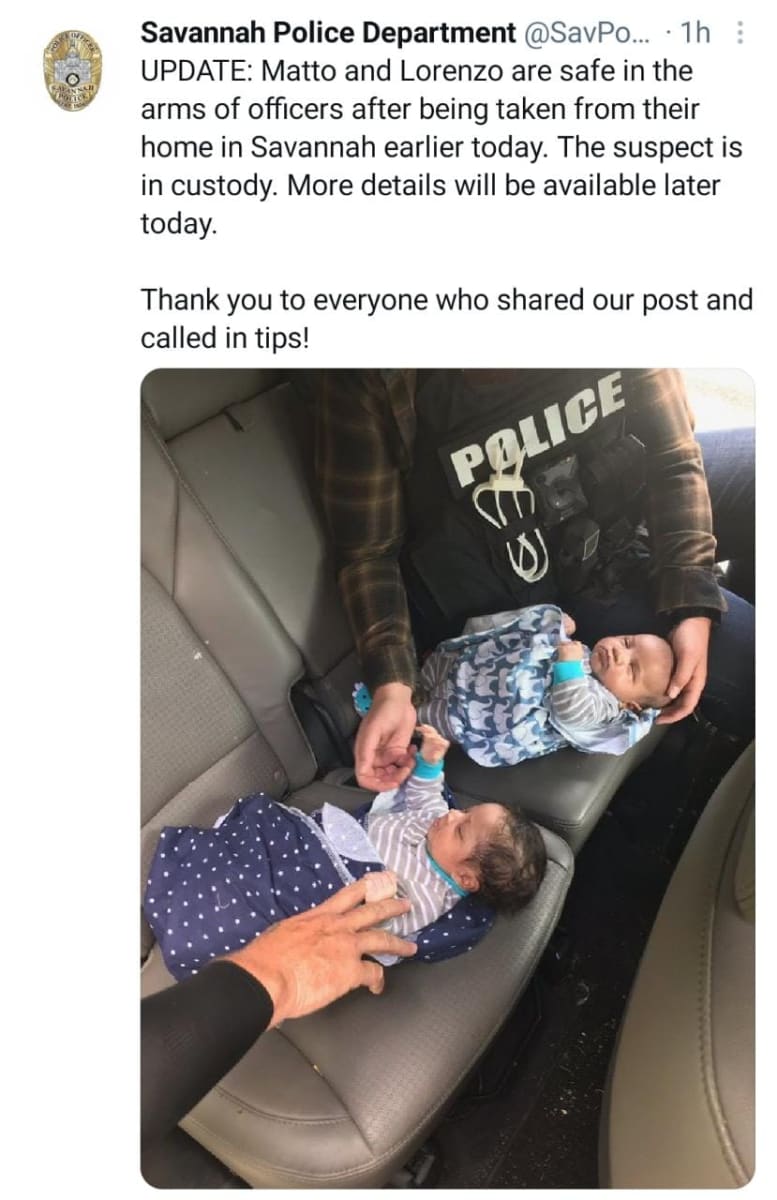The image size is (777, 1200).
Task: Open the three-dot more options menu
Action: click(739, 33)
